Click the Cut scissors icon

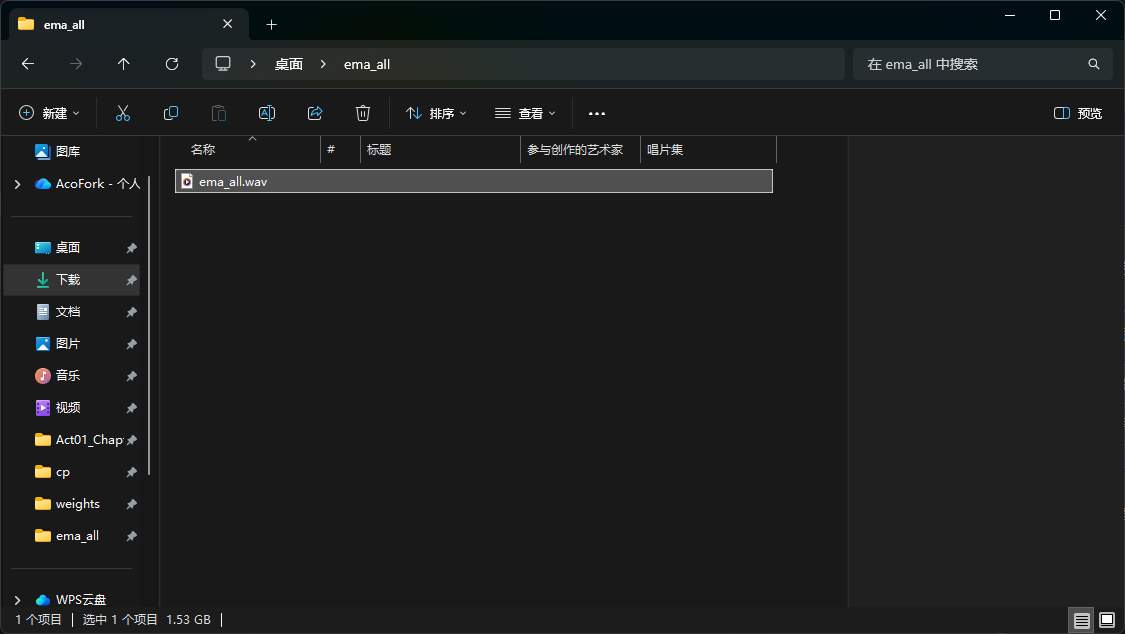click(x=123, y=114)
